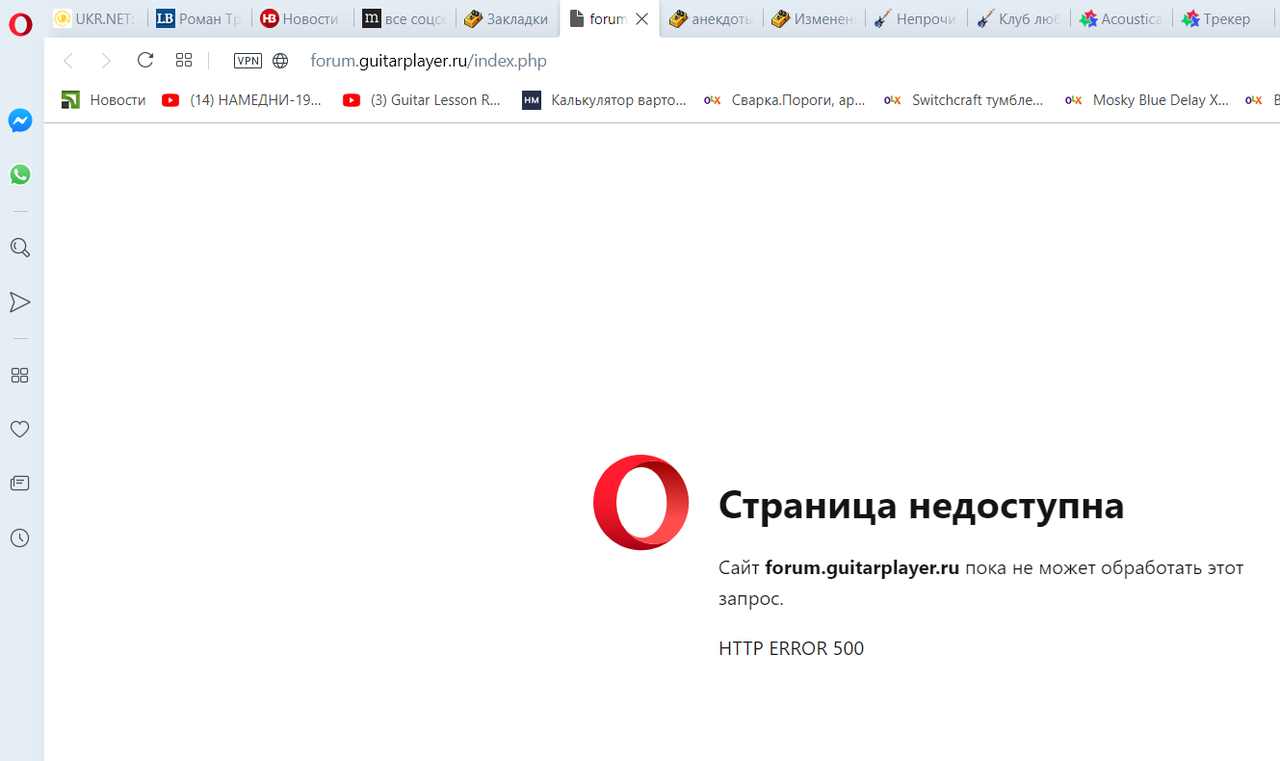Click the large Opera logo on error page

click(641, 502)
